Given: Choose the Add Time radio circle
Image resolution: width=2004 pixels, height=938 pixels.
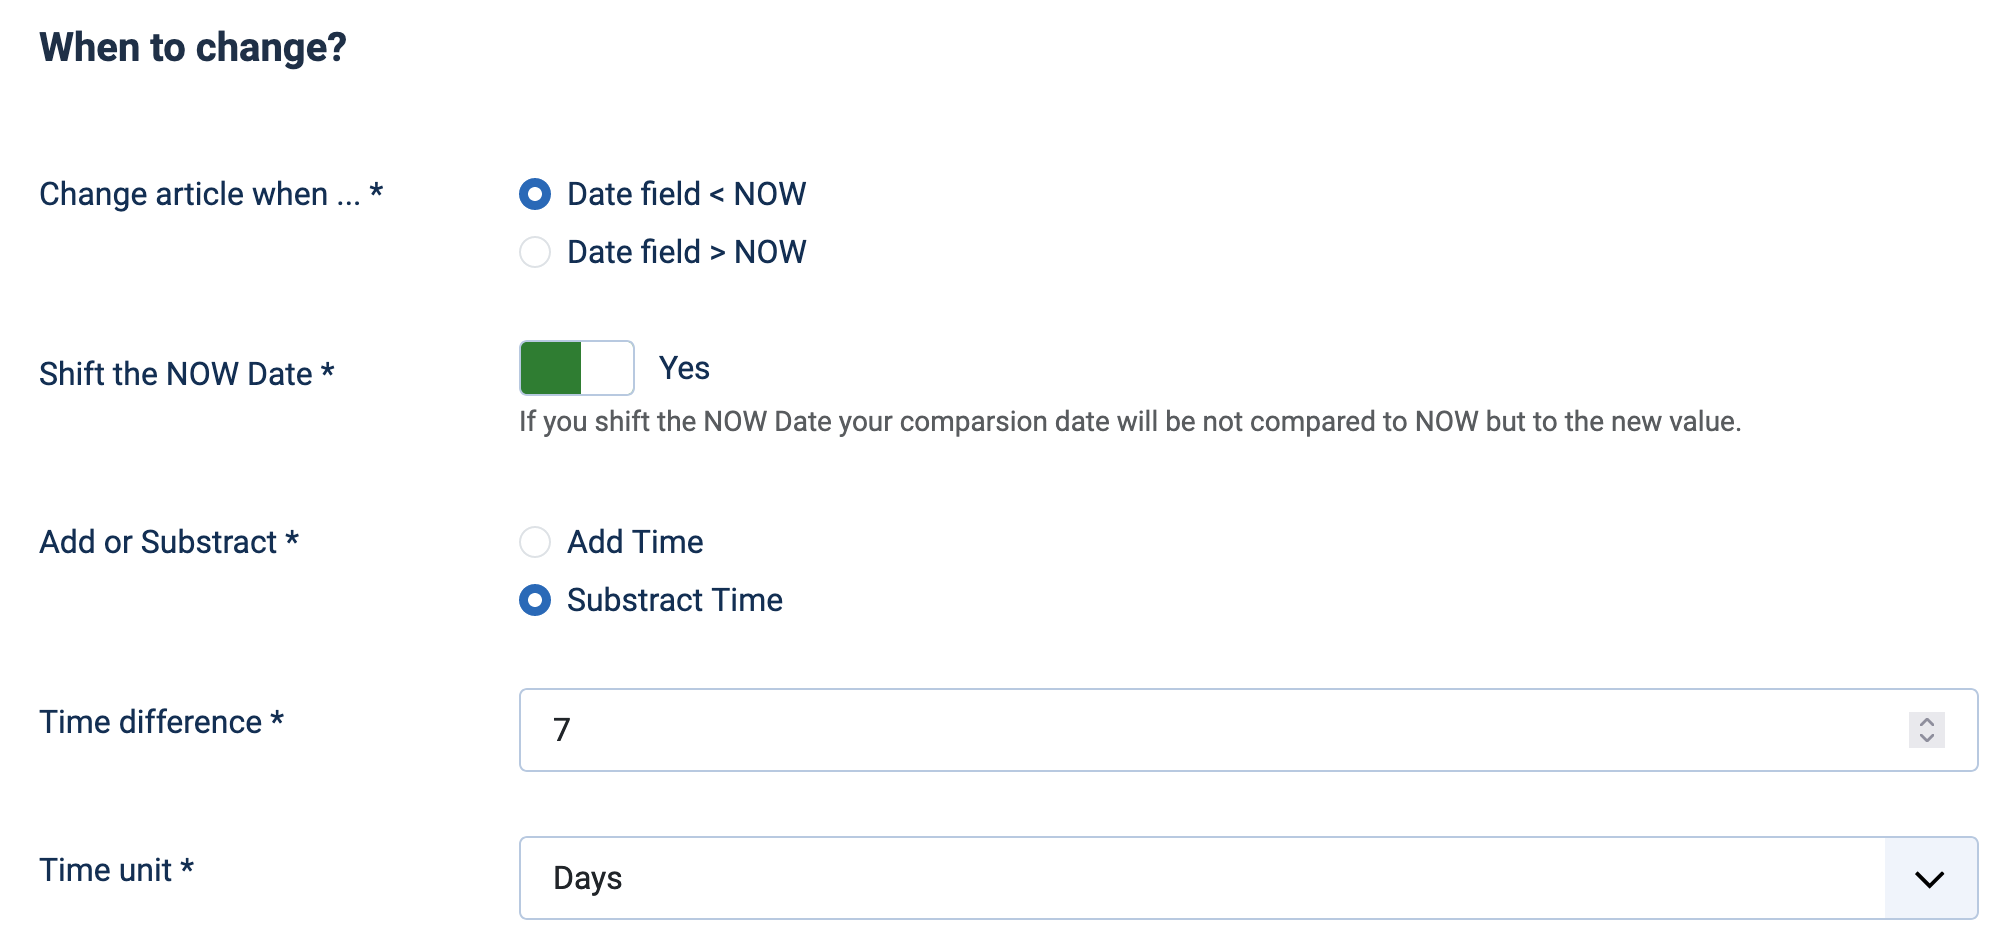Looking at the screenshot, I should pos(535,542).
